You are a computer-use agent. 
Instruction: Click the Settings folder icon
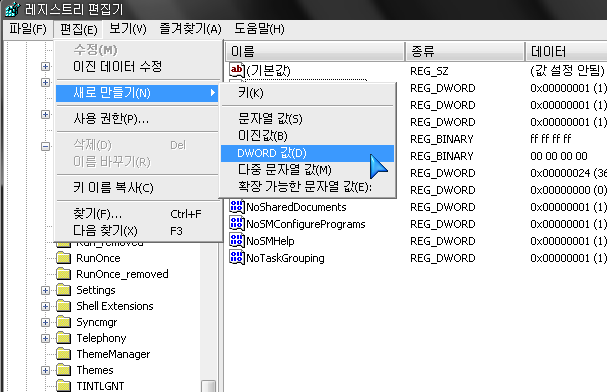pos(63,290)
